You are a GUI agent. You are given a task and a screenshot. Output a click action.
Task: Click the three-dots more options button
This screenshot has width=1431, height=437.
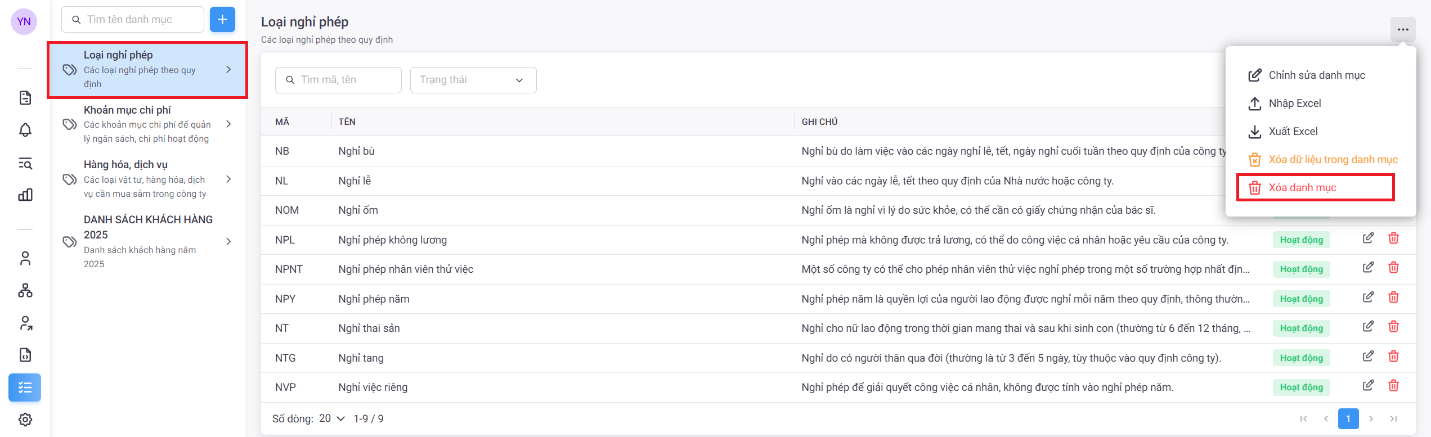(1403, 30)
